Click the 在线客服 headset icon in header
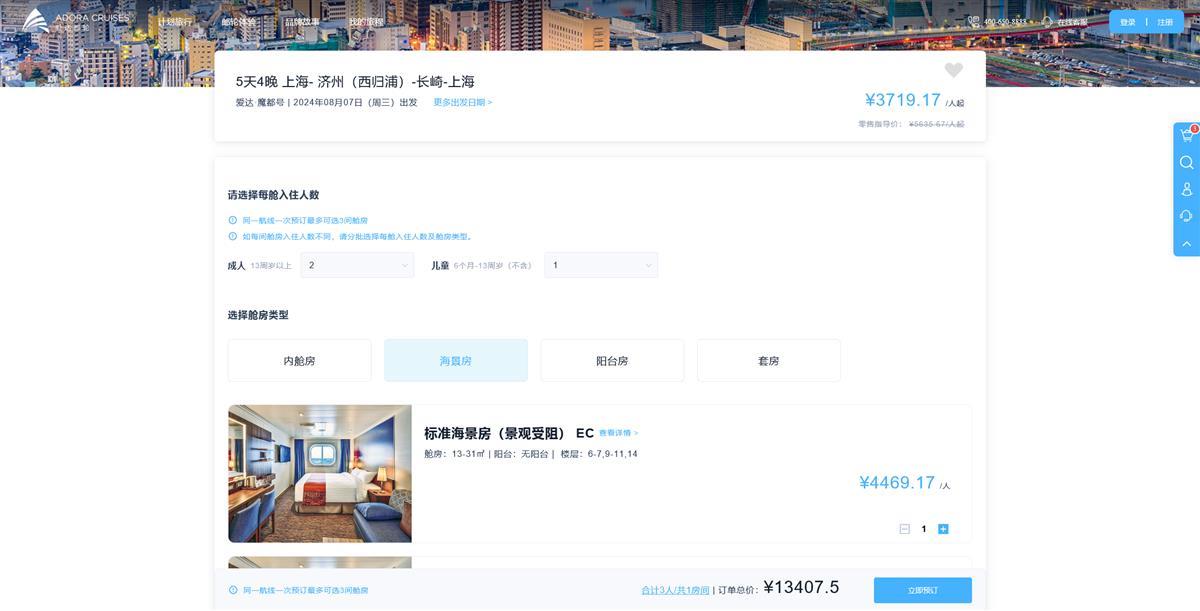This screenshot has width=1200, height=611. pos(1047,22)
